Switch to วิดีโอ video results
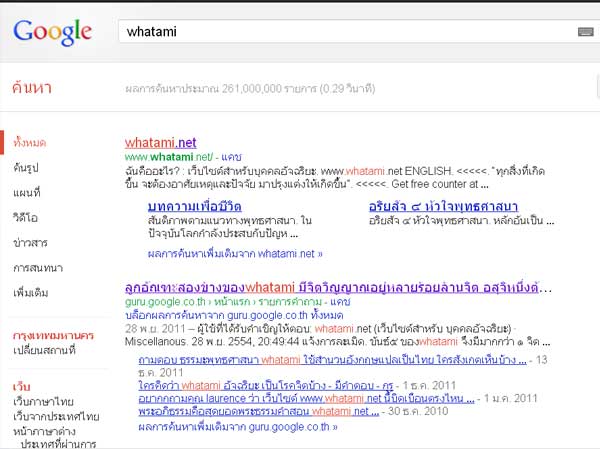This screenshot has height=449, width=600. tap(25, 217)
